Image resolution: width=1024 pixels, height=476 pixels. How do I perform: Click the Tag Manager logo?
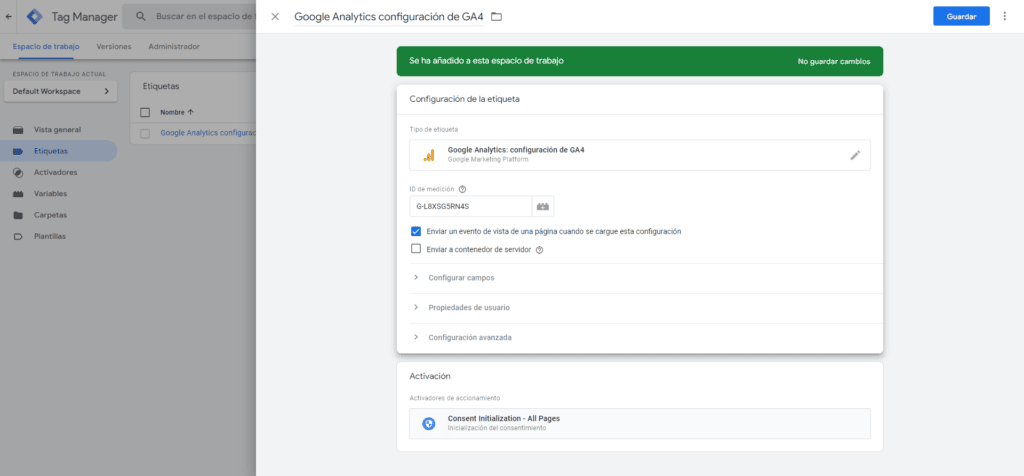(x=35, y=16)
